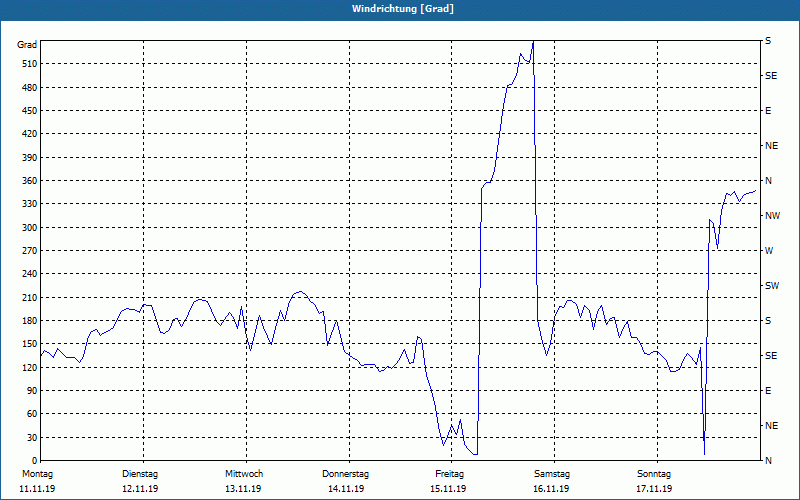This screenshot has width=800, height=500.
Task: Click the date label 13.11.19
Action: [x=243, y=489]
